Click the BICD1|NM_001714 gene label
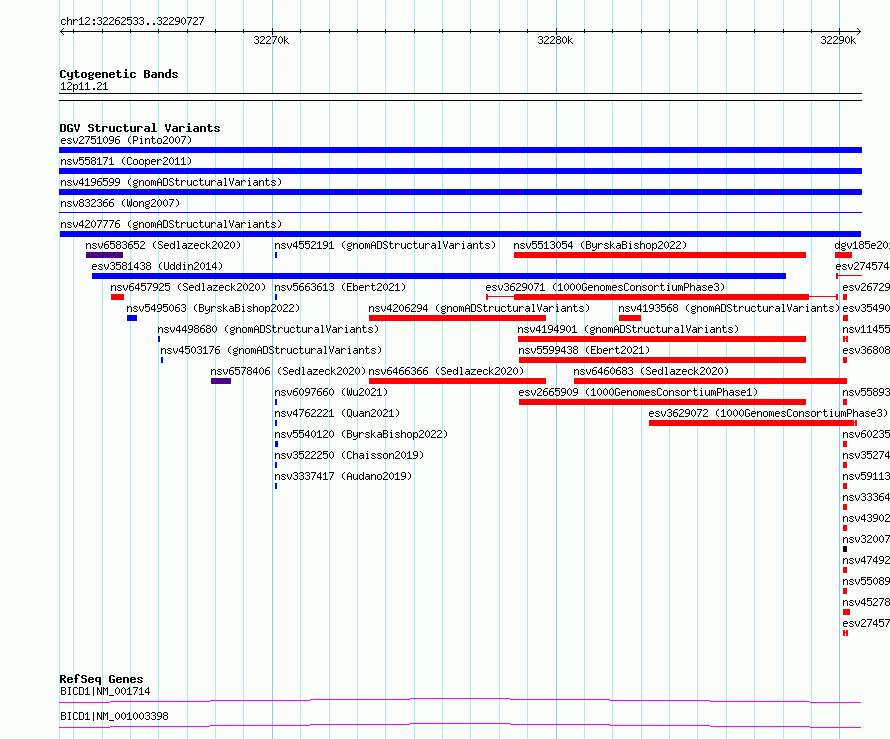This screenshot has width=890, height=739. tap(105, 691)
